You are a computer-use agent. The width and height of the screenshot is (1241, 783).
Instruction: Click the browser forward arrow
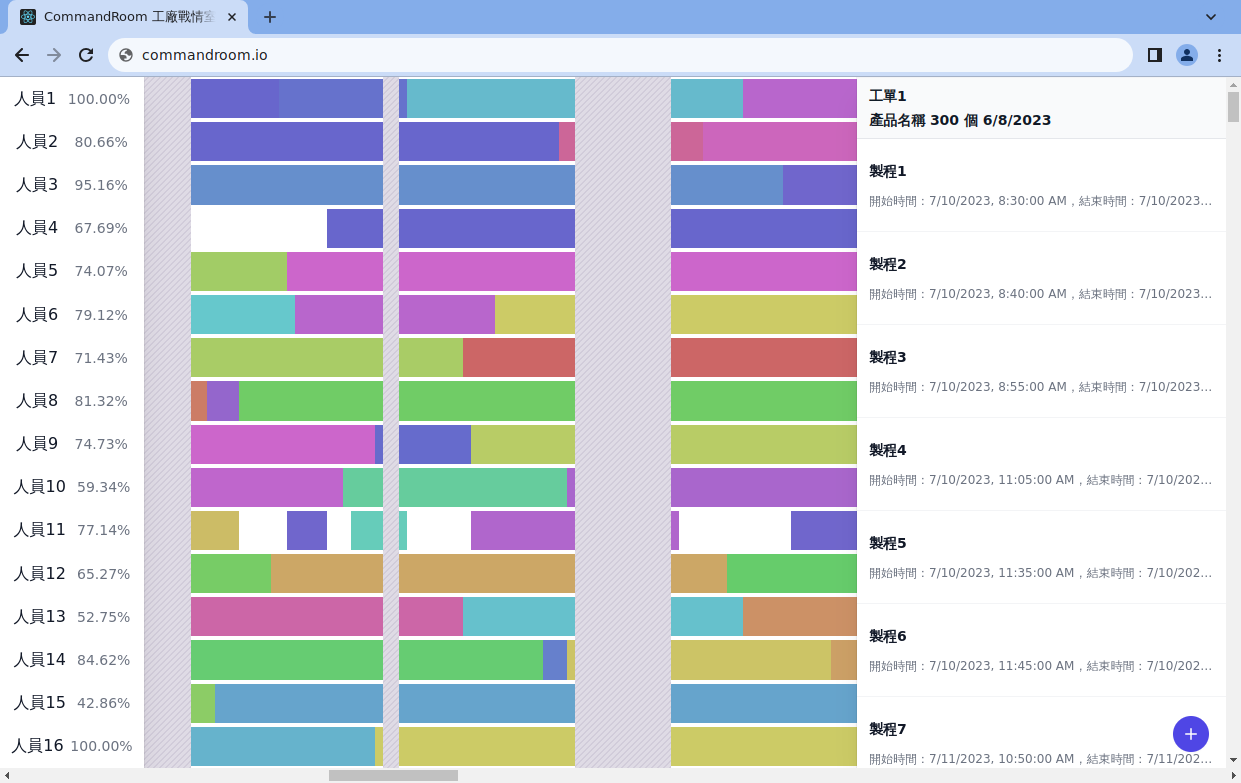pos(54,55)
